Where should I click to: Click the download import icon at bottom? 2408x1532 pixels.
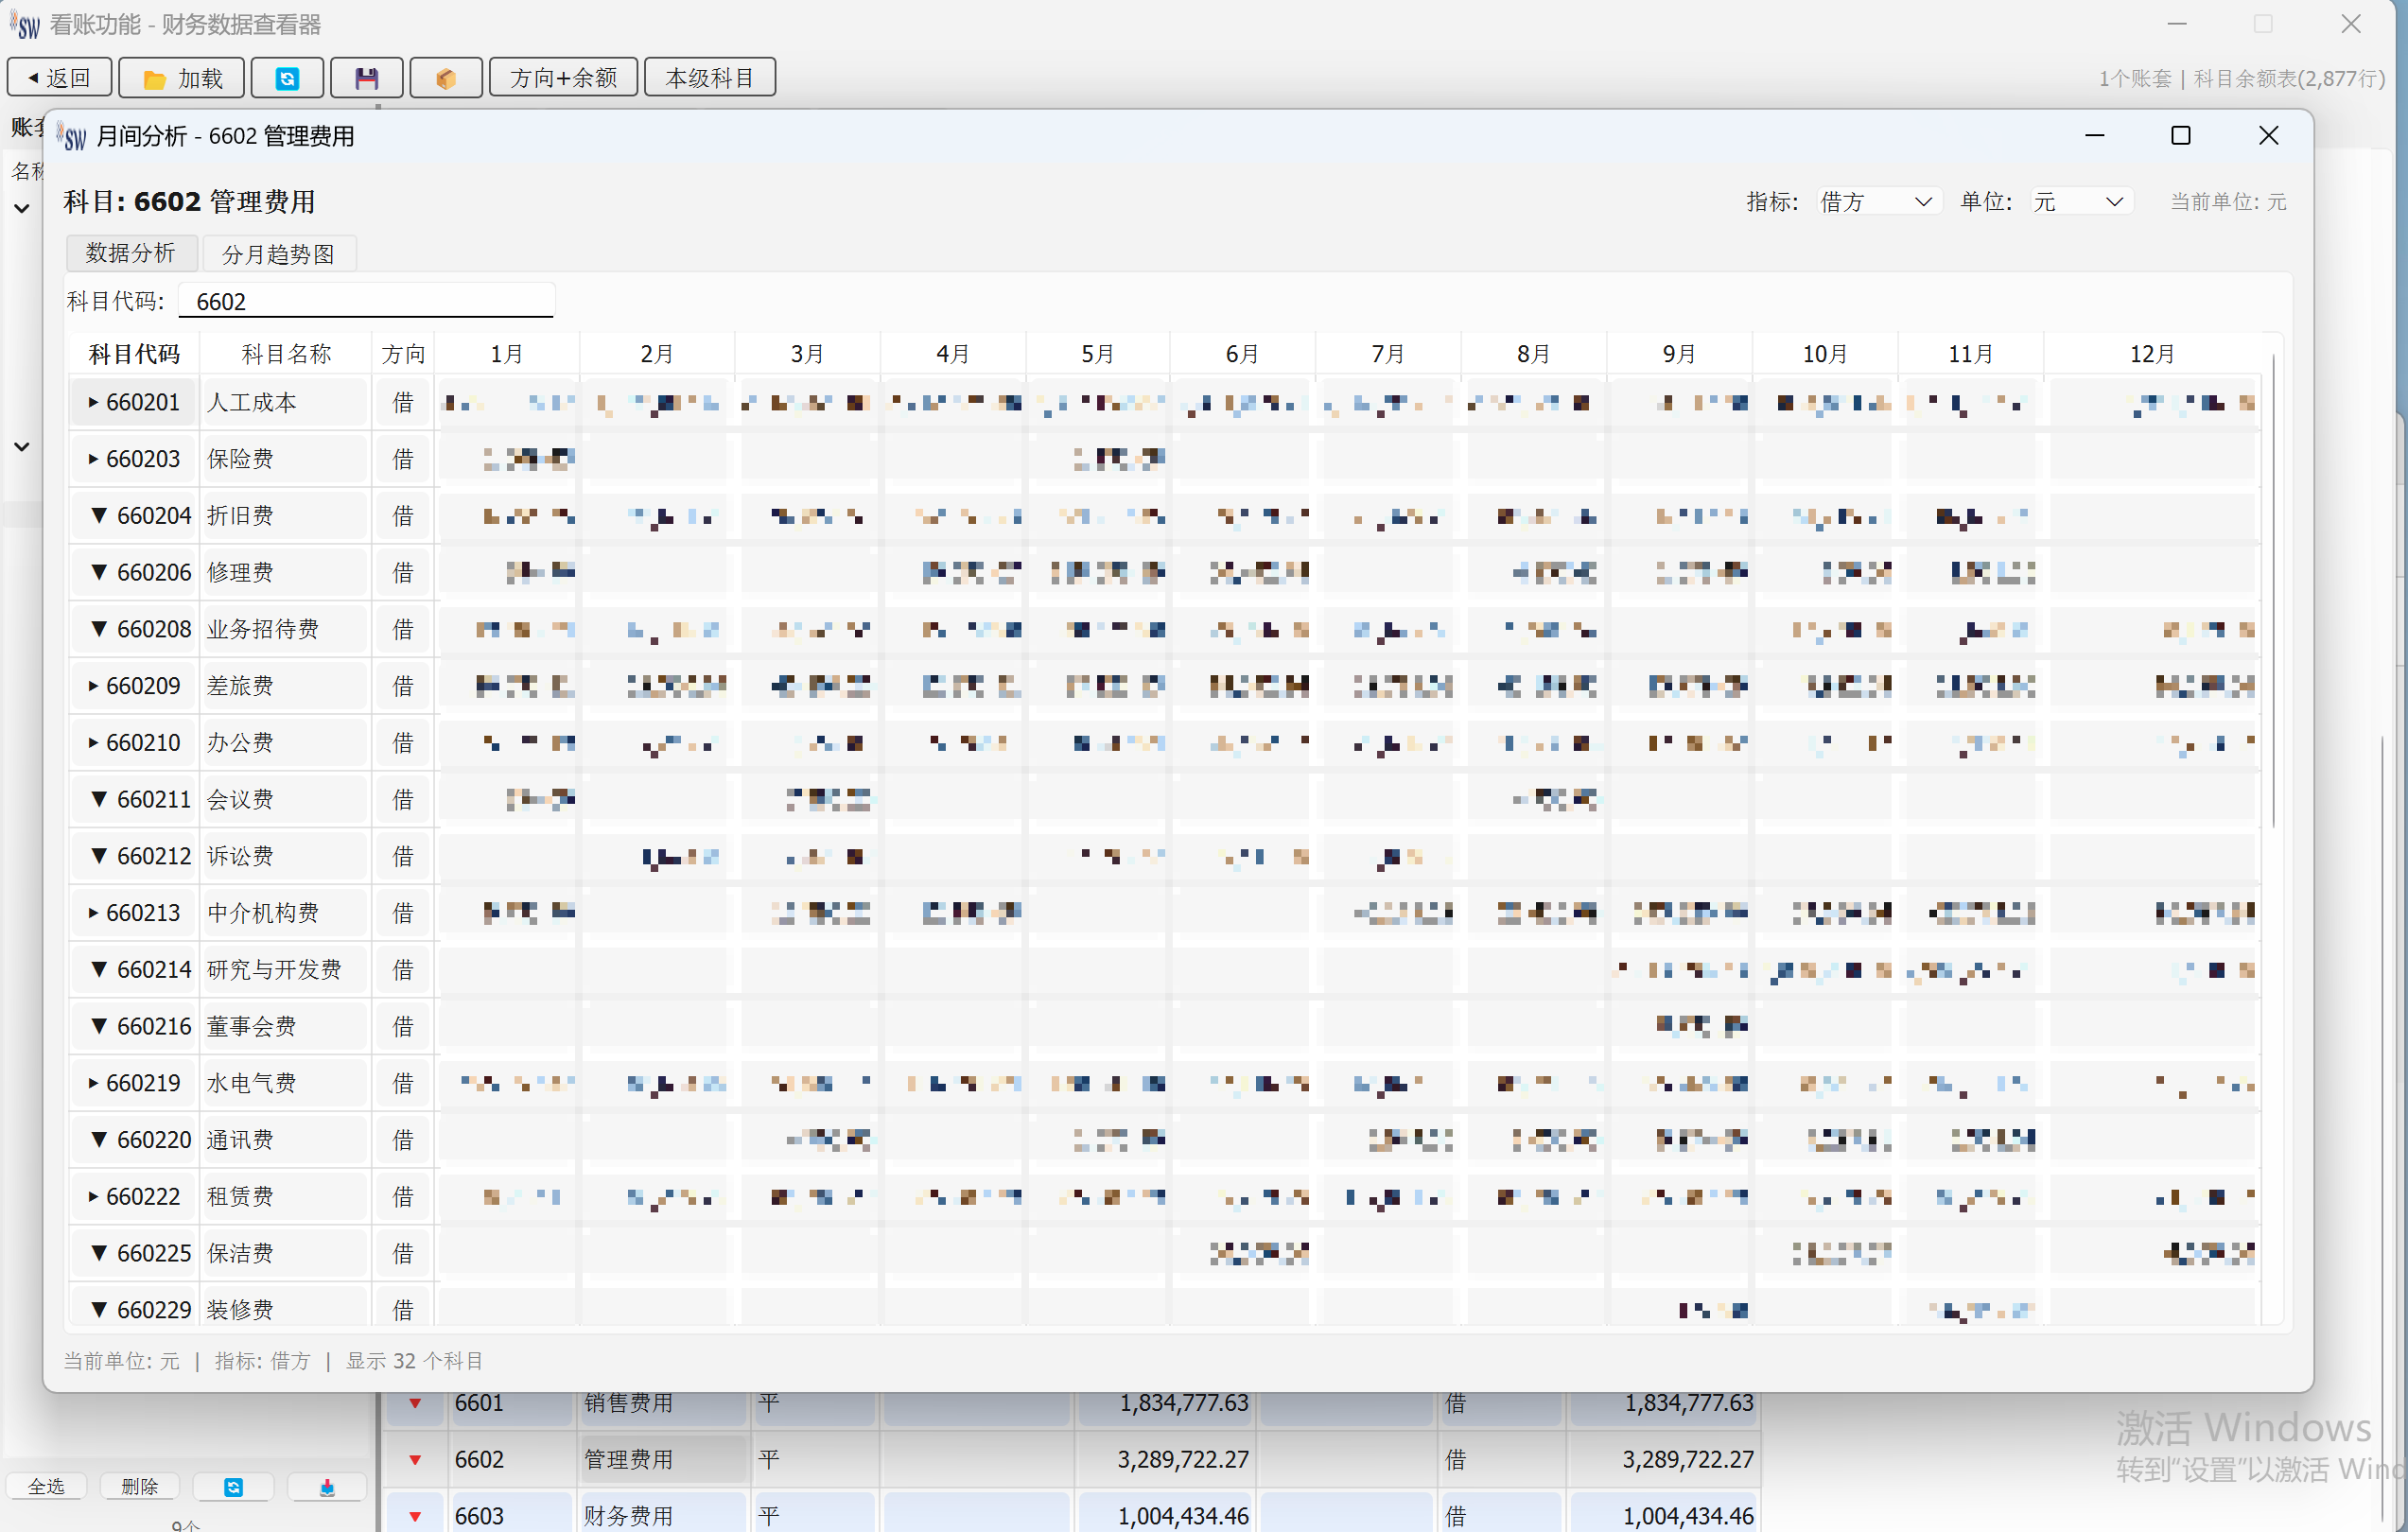pos(327,1487)
